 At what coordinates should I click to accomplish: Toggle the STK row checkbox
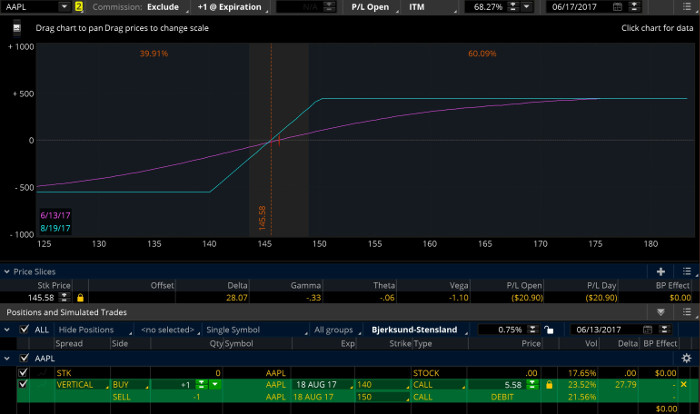[x=24, y=371]
